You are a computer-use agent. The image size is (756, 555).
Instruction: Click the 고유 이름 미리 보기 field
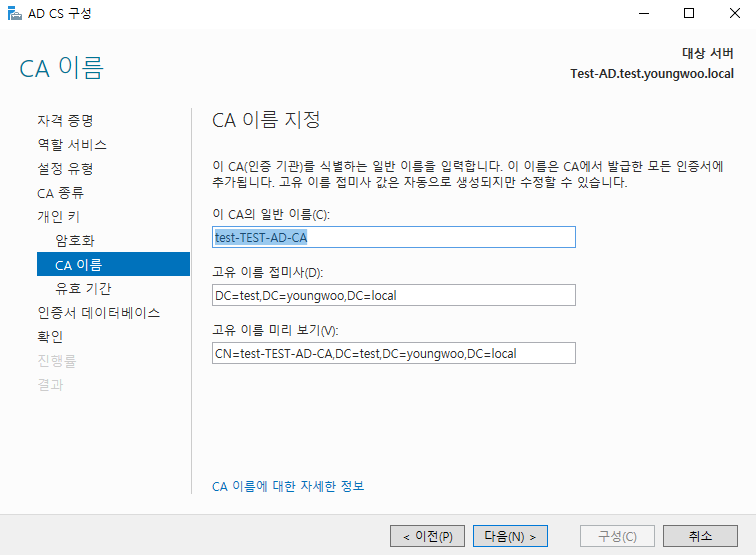point(394,353)
